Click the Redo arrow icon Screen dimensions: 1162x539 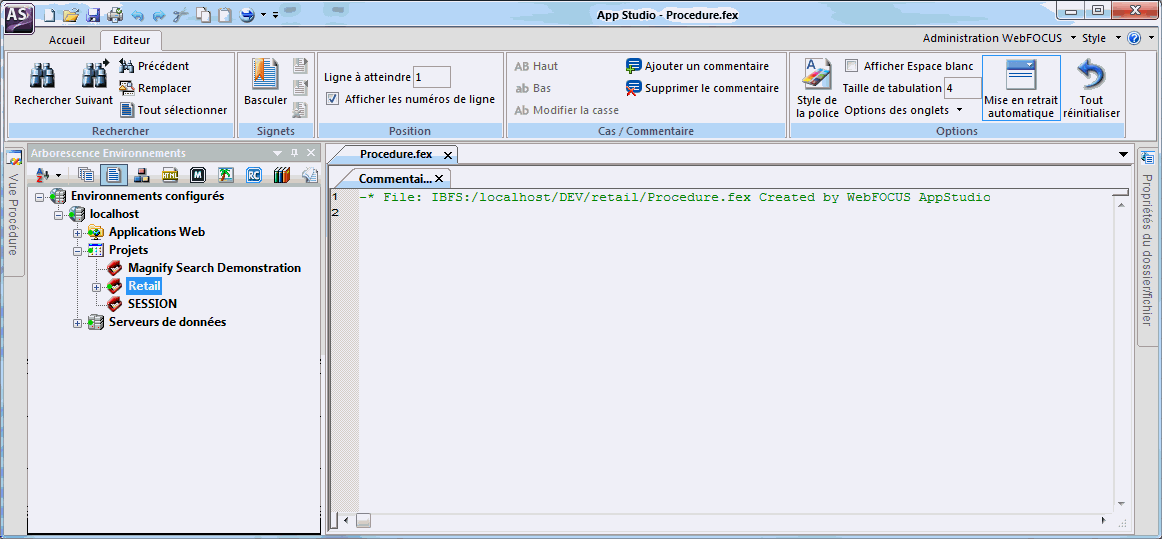[159, 14]
